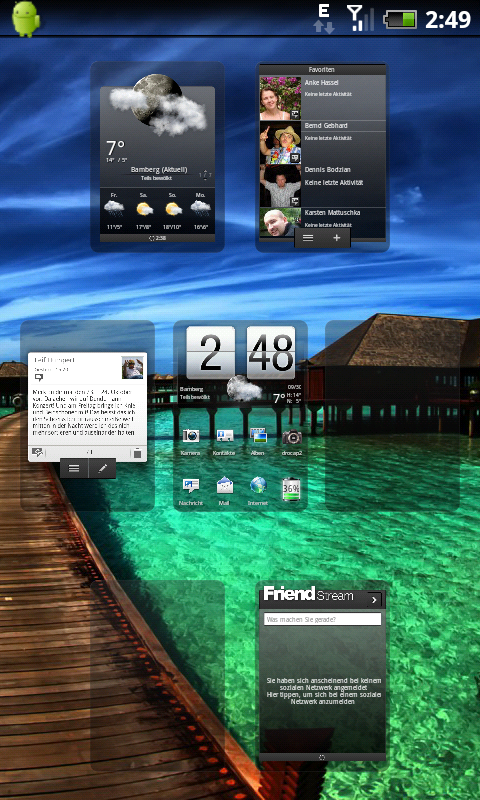Screen dimensions: 480x800
Task: Tap the signal strength status icon
Action: point(360,18)
